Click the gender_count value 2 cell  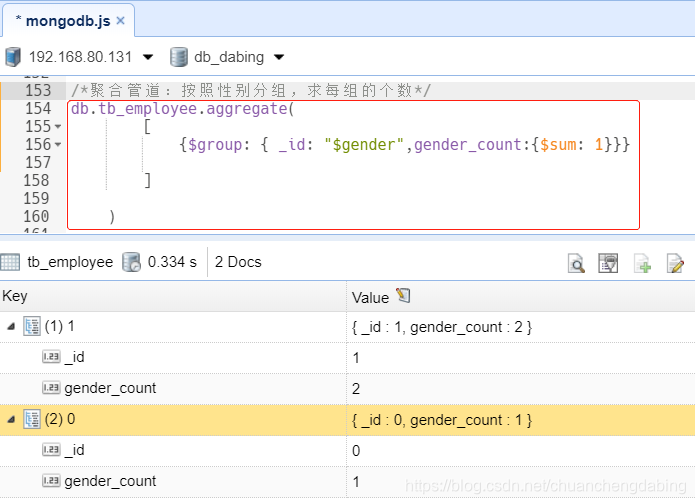pos(521,389)
